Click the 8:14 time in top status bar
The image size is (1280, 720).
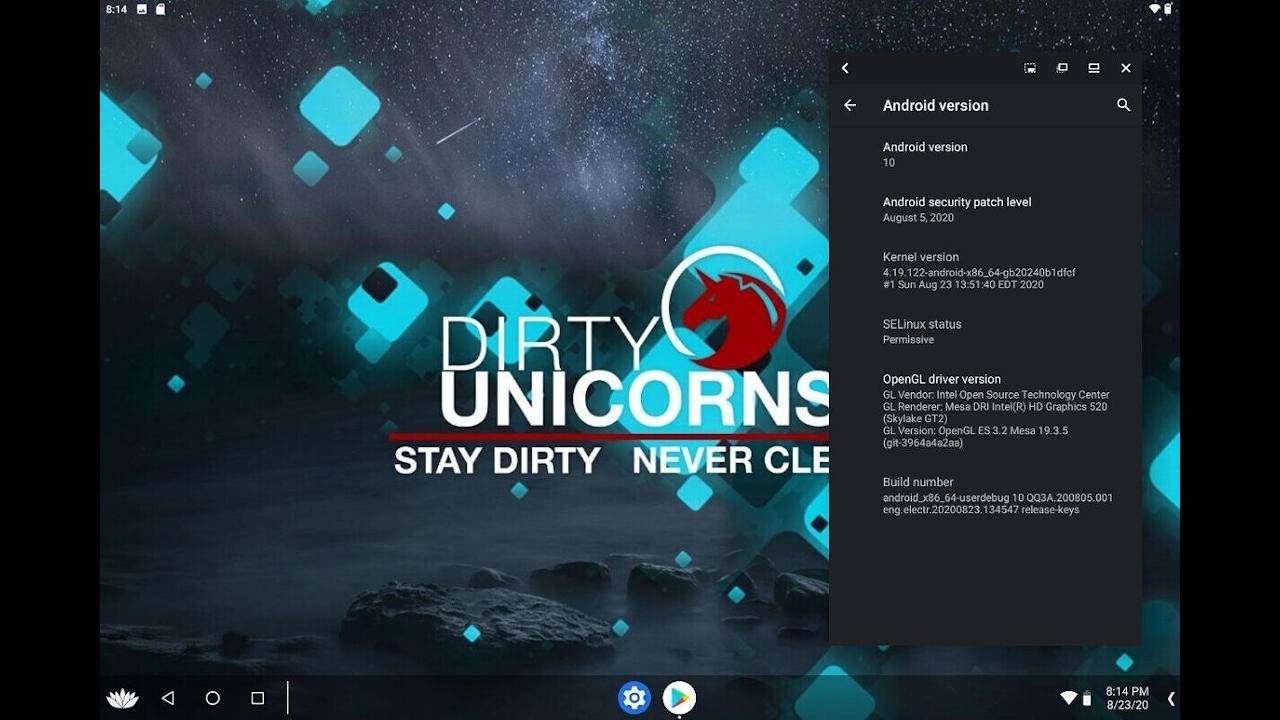(116, 9)
